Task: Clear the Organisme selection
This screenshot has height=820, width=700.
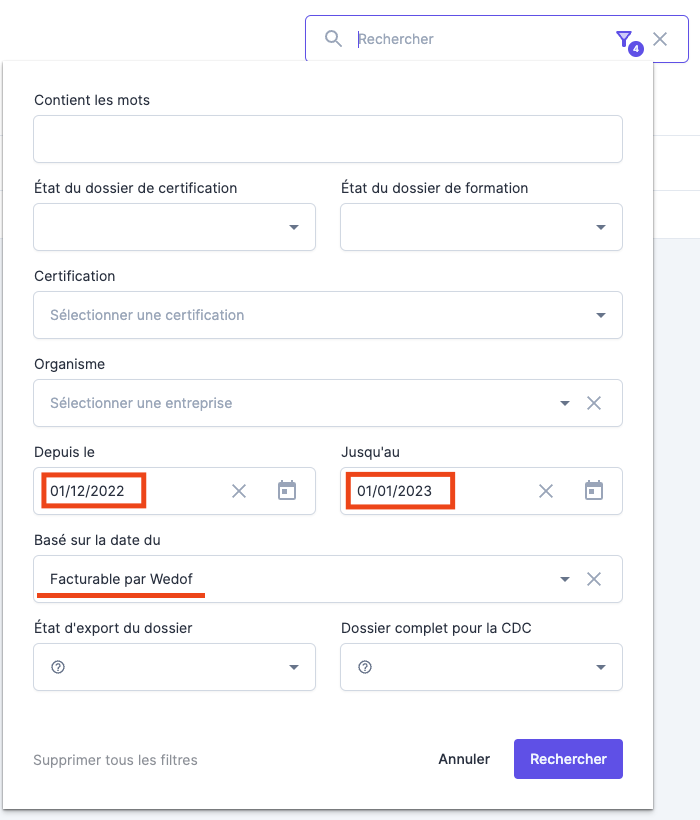Action: point(594,403)
